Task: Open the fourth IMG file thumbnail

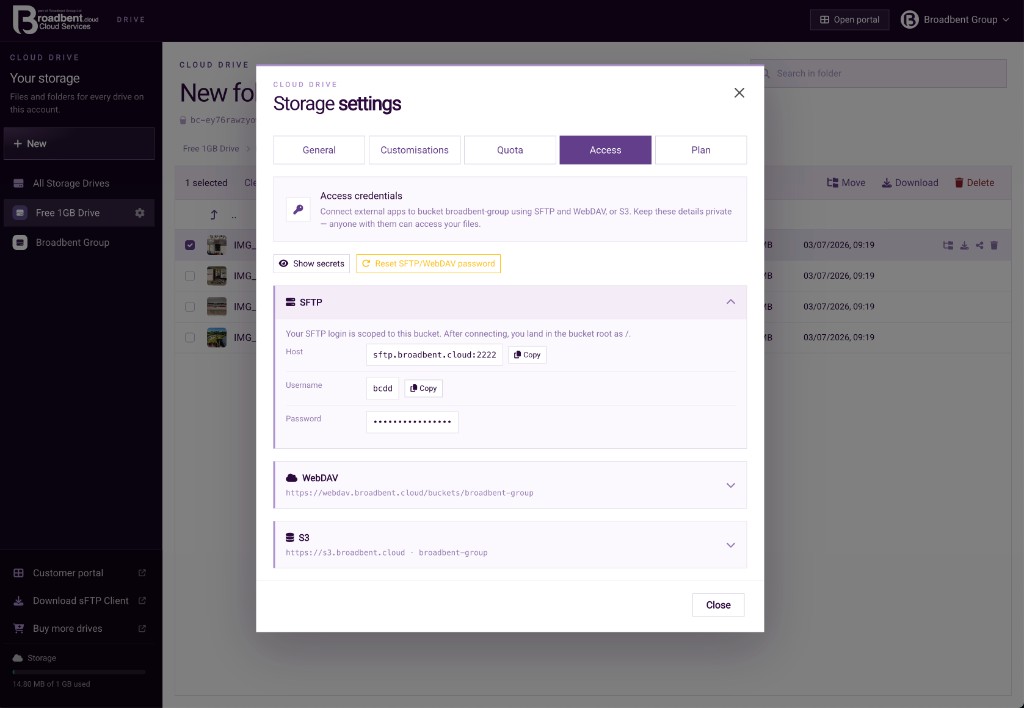Action: click(217, 337)
